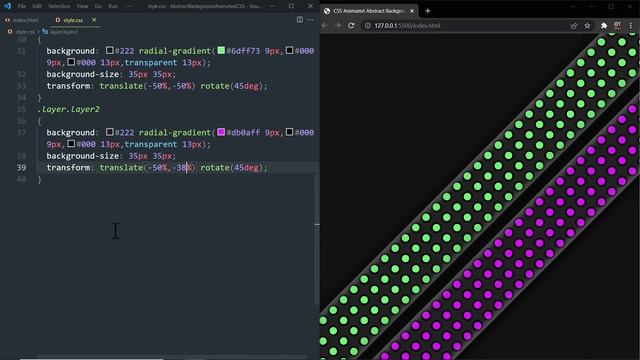The width and height of the screenshot is (640, 360).
Task: Select the style.css editor tab
Action: 73,20
